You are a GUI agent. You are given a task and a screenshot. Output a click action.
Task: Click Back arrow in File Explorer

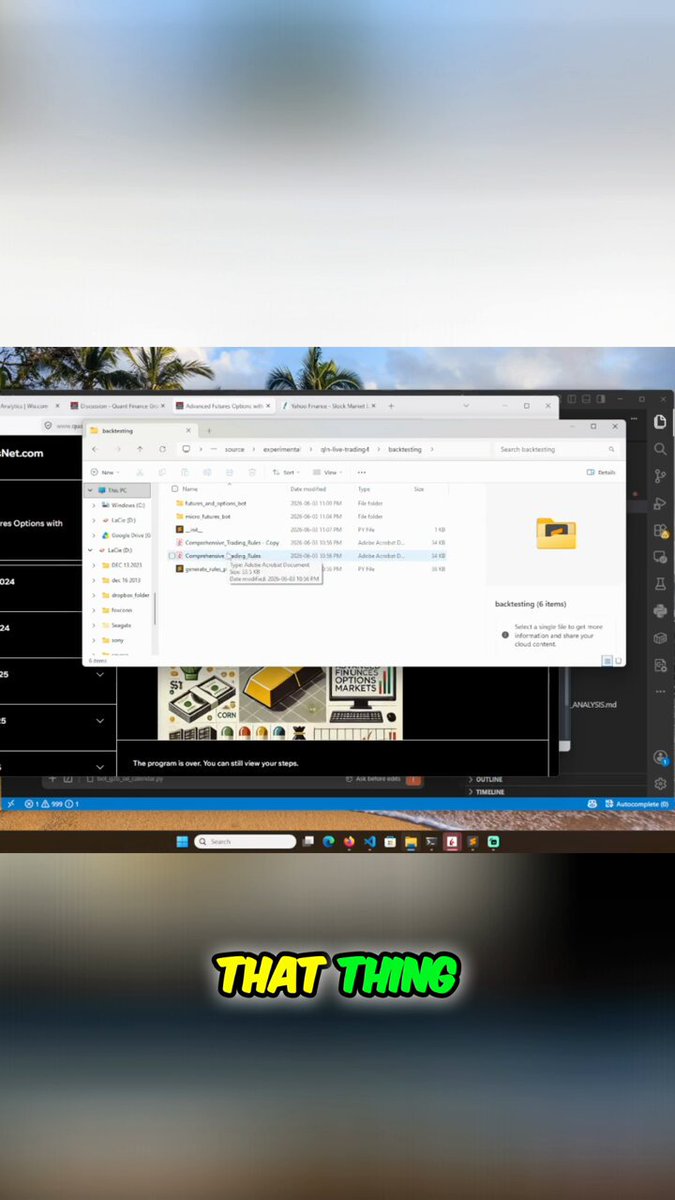95,449
